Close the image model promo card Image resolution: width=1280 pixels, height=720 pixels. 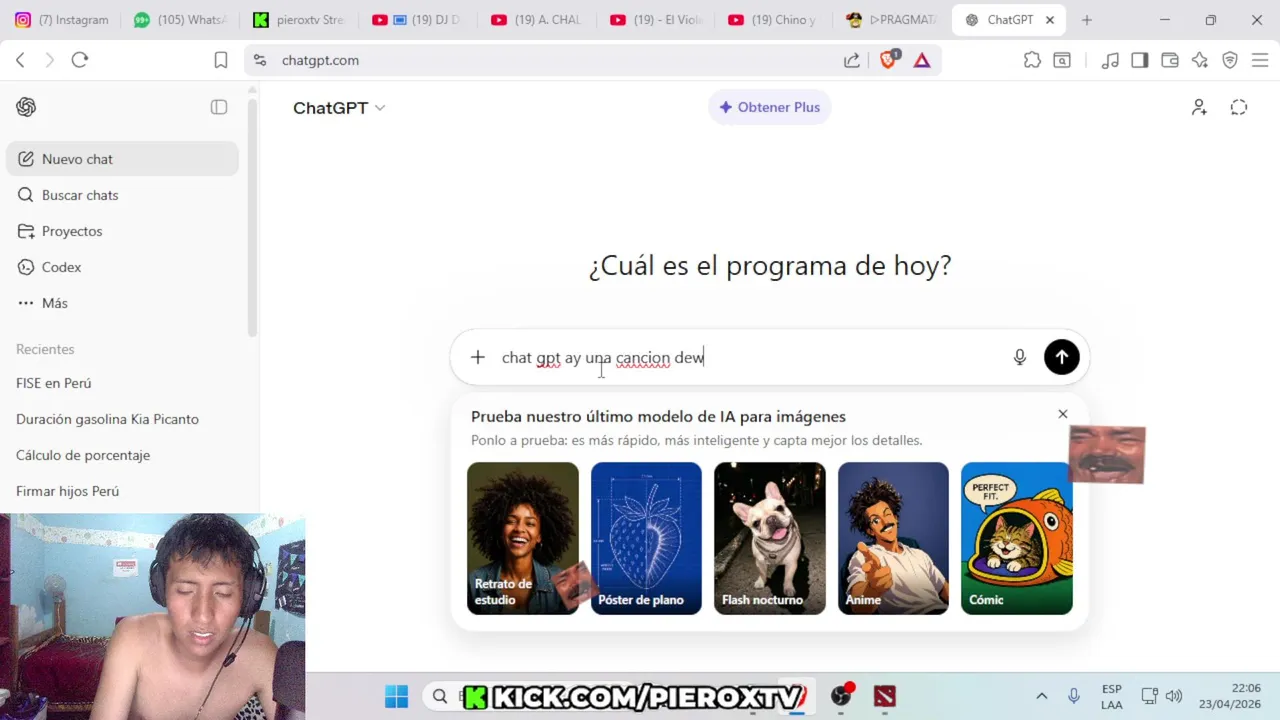coord(1063,414)
